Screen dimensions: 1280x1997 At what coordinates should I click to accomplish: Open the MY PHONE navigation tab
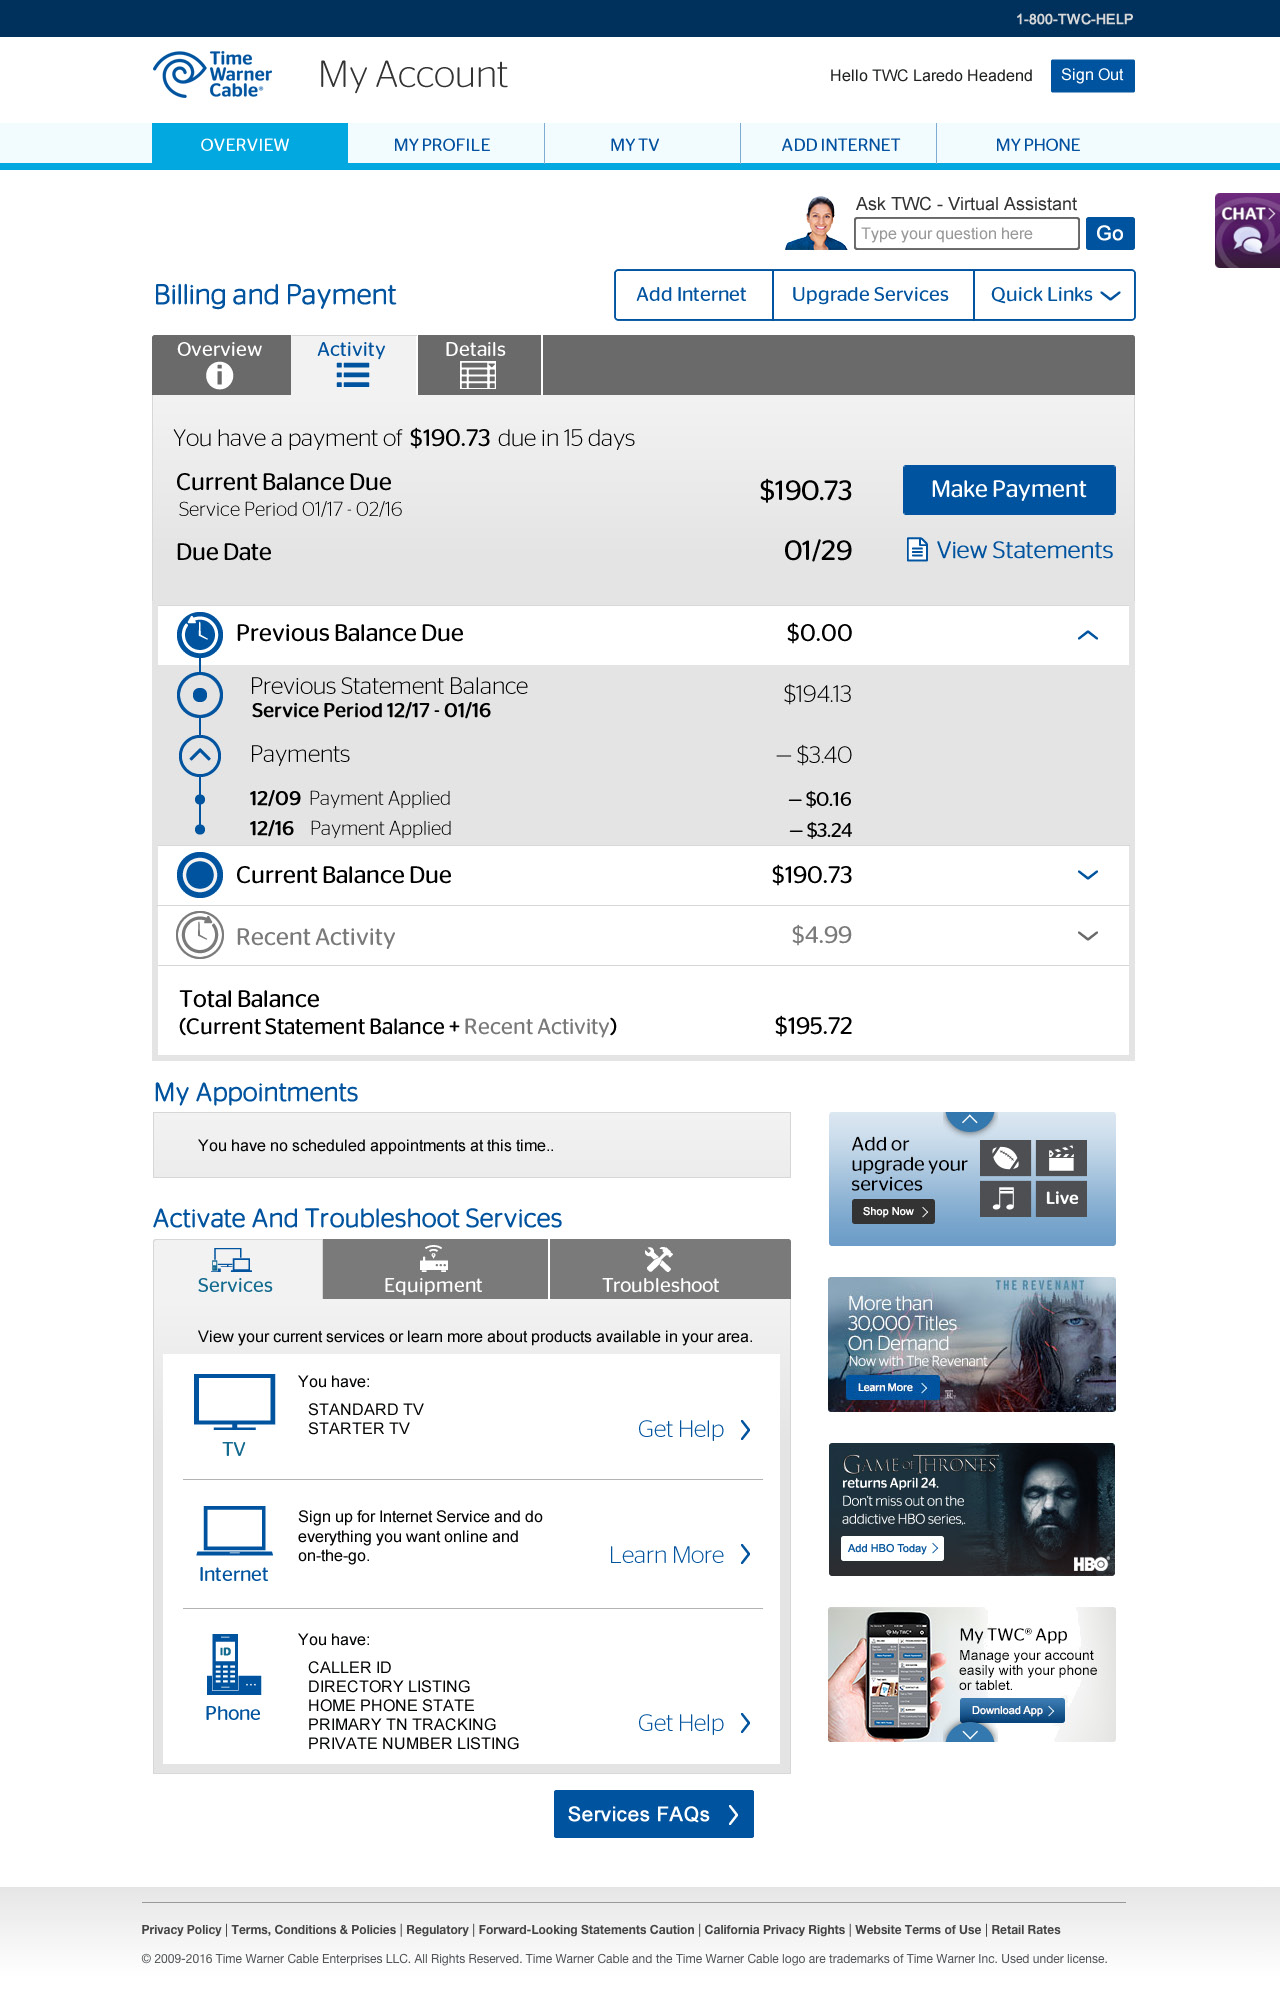click(1036, 145)
